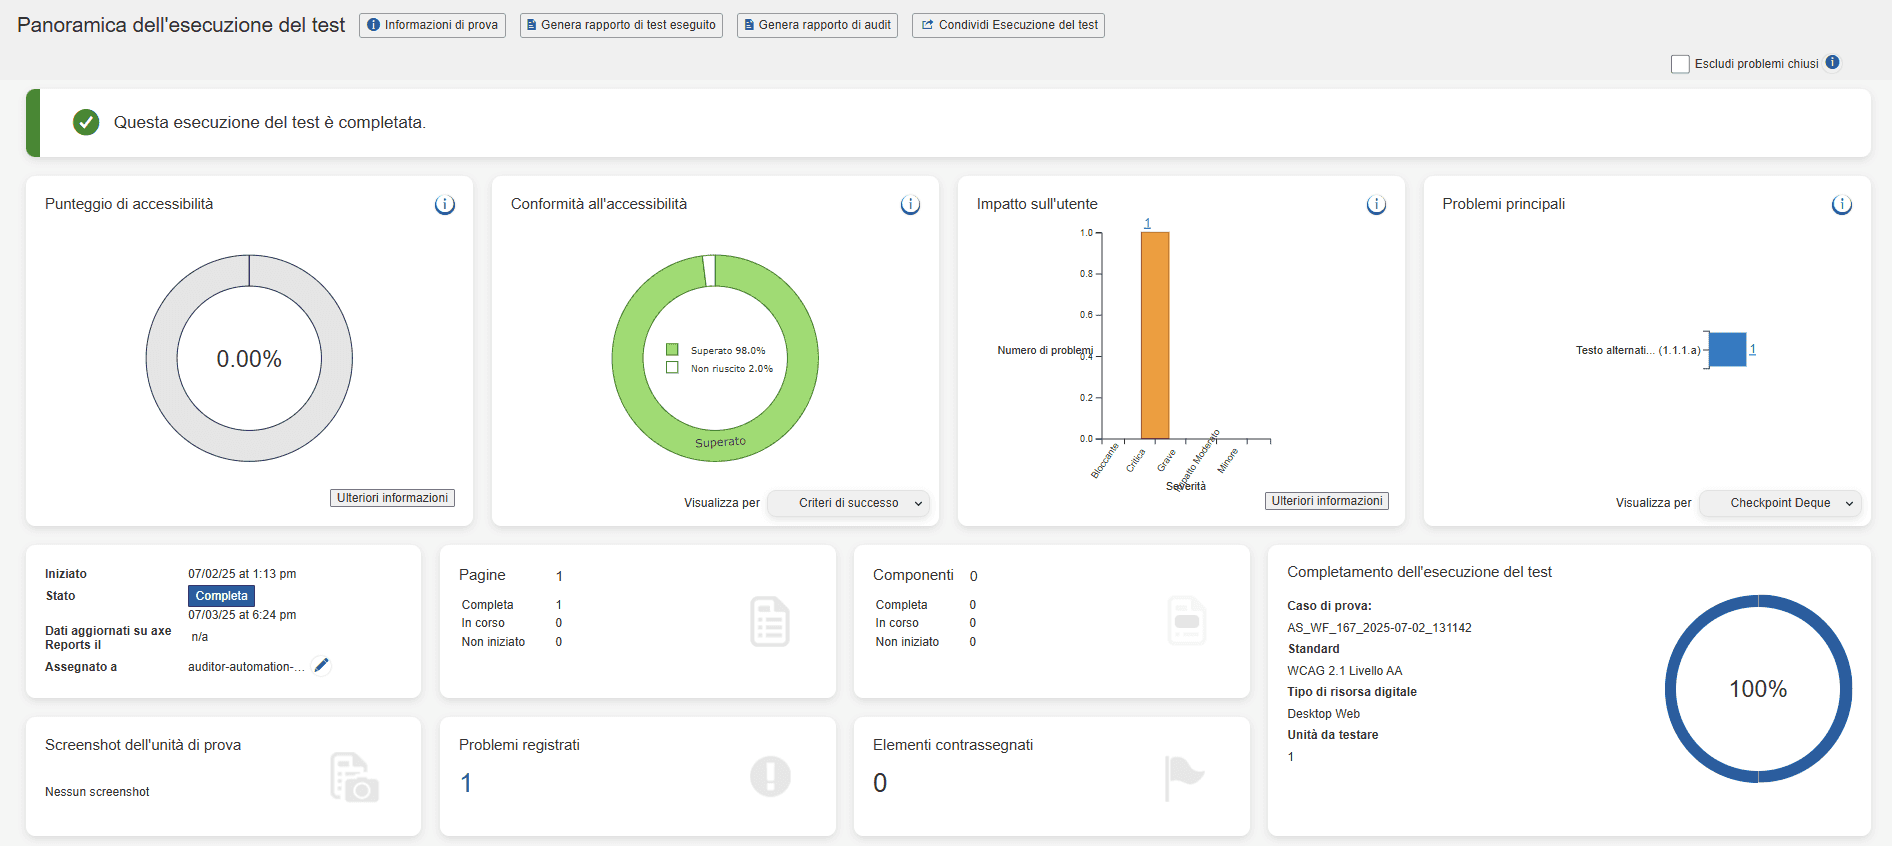Click the Problemi registrati exclamation icon
The height and width of the screenshot is (846, 1892).
pyautogui.click(x=770, y=776)
